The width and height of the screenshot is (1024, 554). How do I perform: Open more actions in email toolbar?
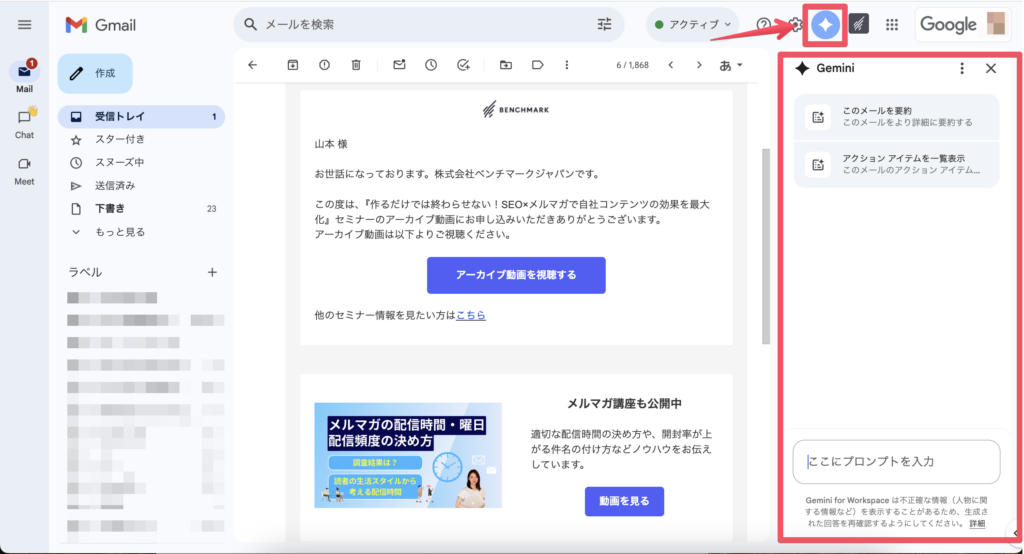pyautogui.click(x=567, y=65)
